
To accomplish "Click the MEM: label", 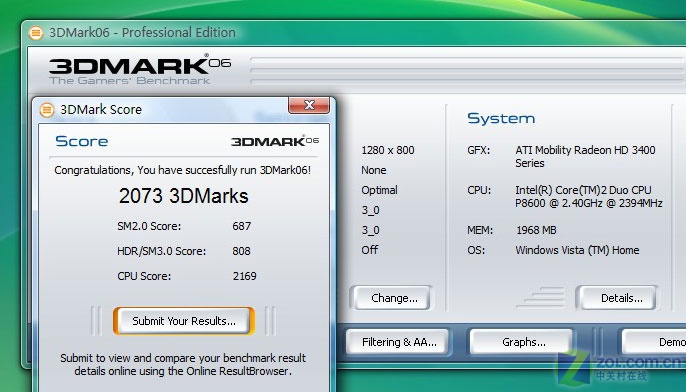I will click(x=480, y=230).
